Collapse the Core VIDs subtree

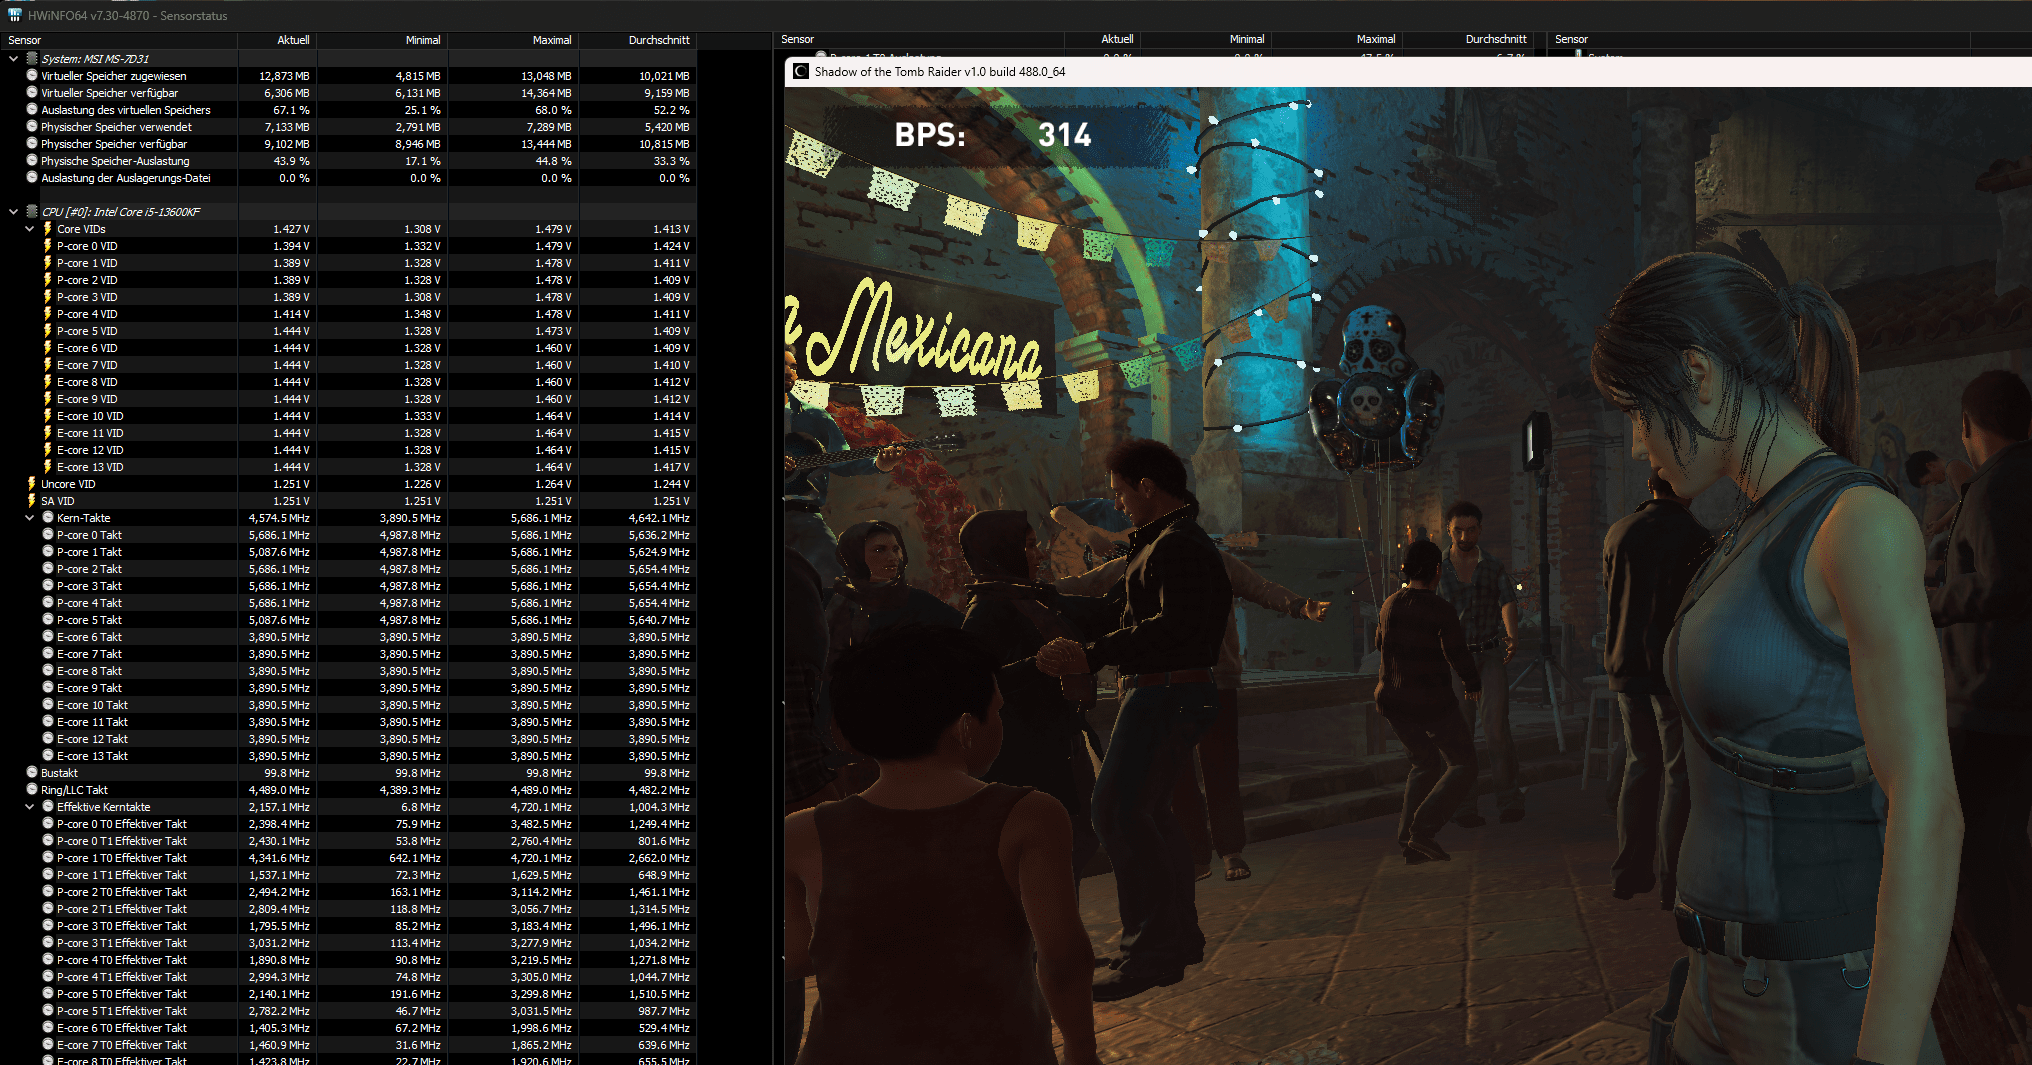(x=29, y=228)
